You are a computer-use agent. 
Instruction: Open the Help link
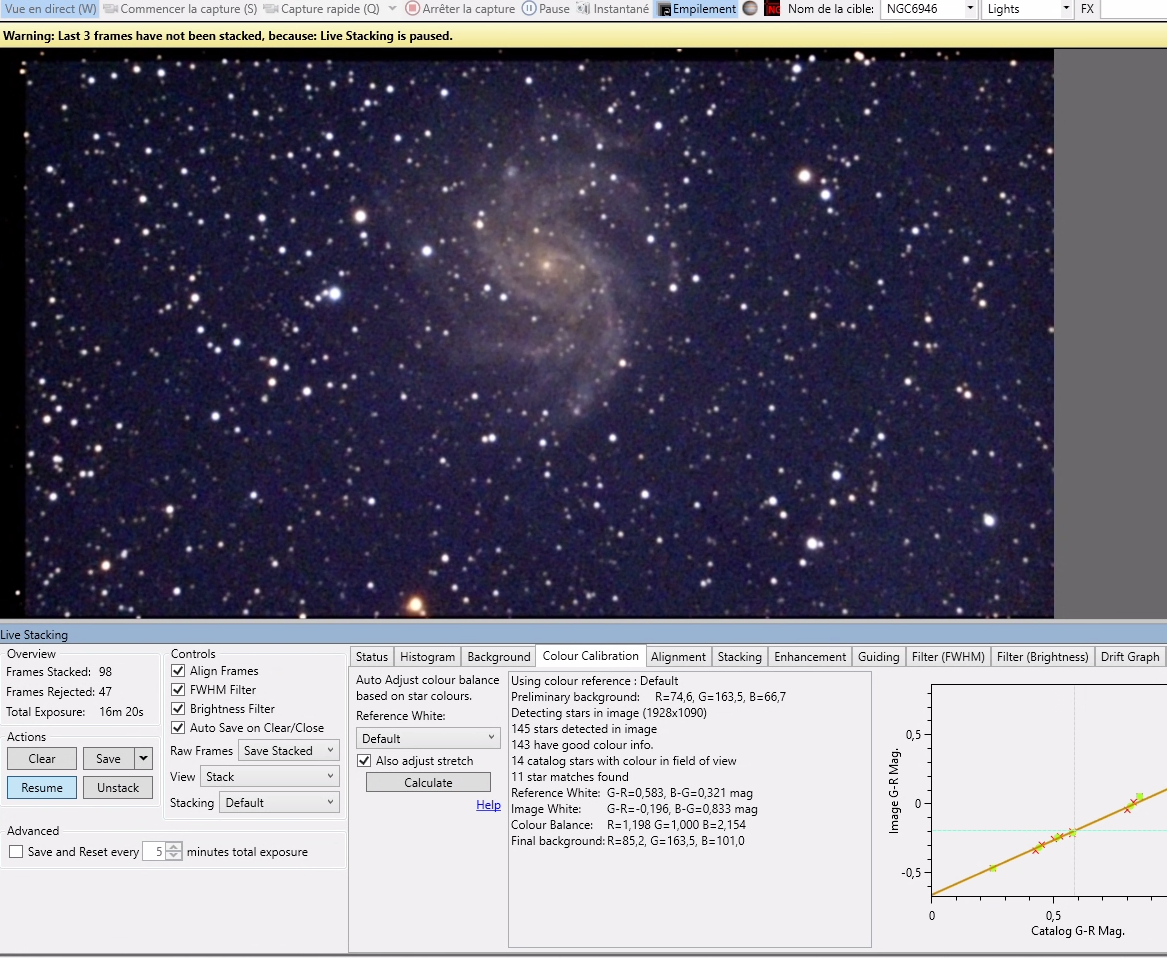488,805
